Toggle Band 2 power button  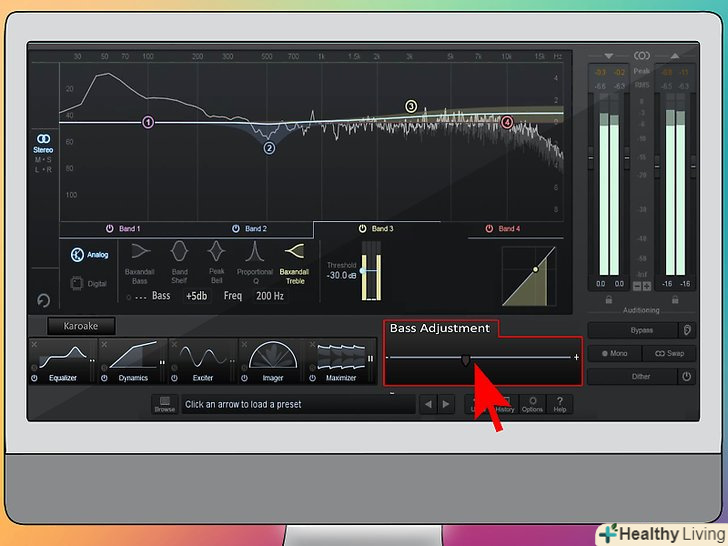[236, 228]
